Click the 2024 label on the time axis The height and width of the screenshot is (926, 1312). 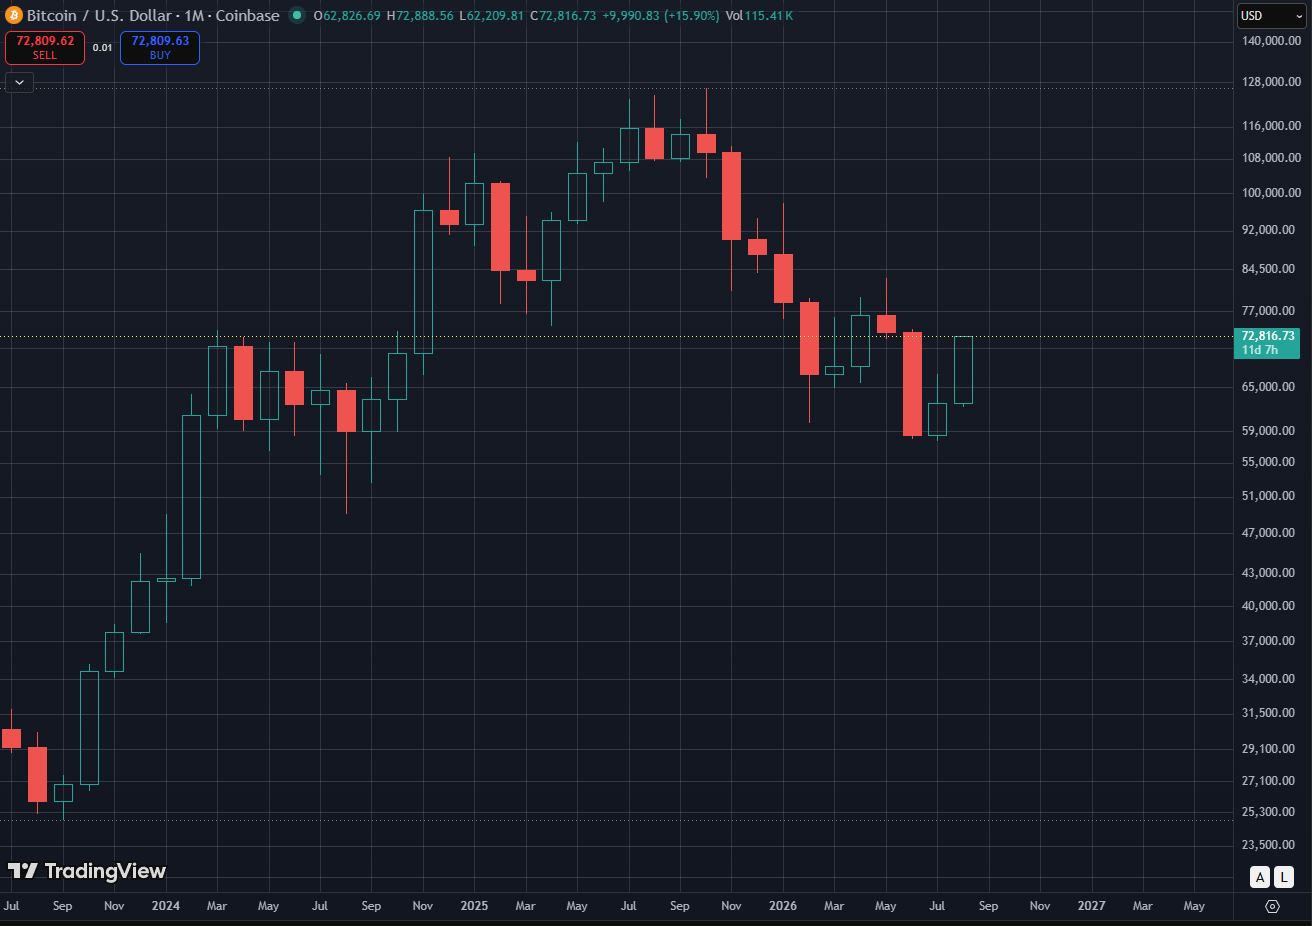click(x=166, y=906)
